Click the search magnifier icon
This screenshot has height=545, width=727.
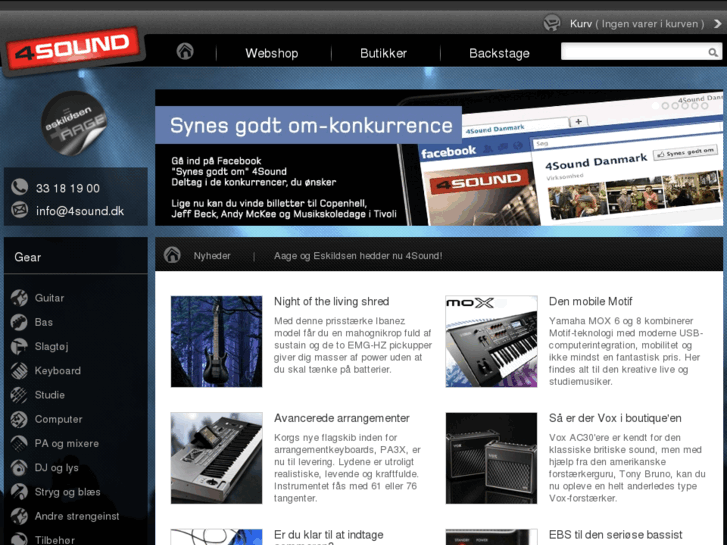713,52
